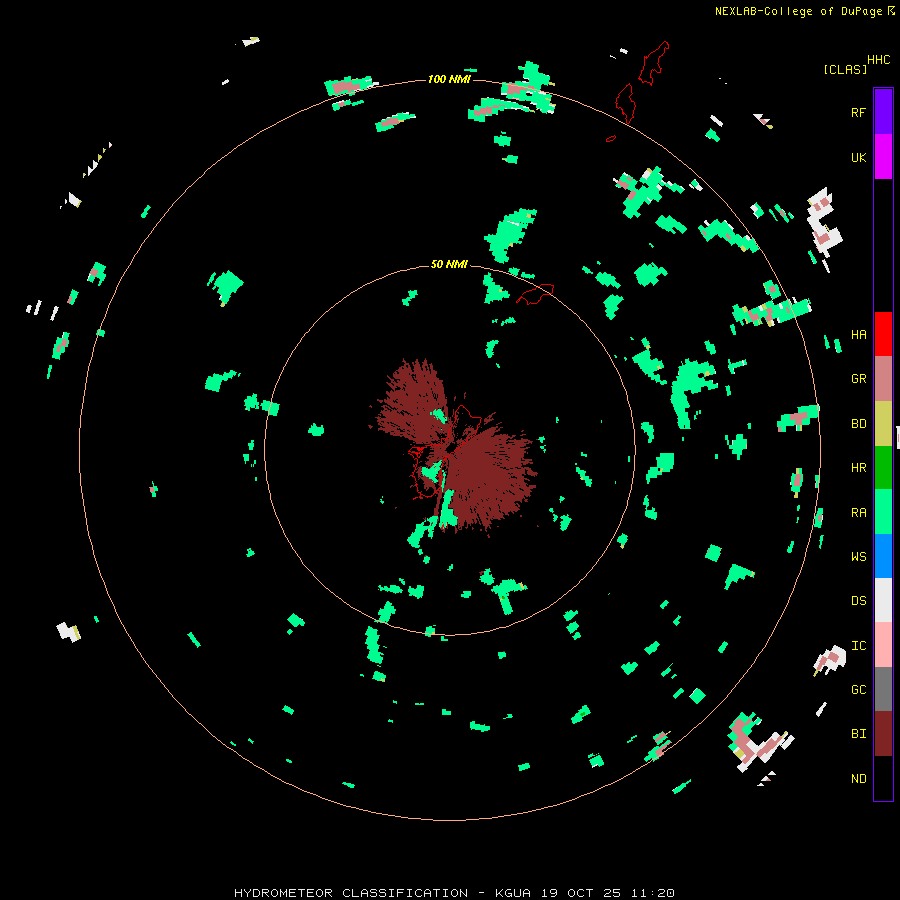Click the ND legend label
Screen dimensions: 900x900
[x=858, y=779]
